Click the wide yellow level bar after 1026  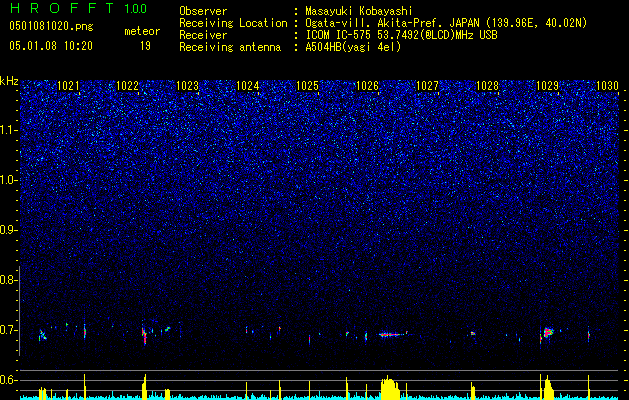[390, 388]
